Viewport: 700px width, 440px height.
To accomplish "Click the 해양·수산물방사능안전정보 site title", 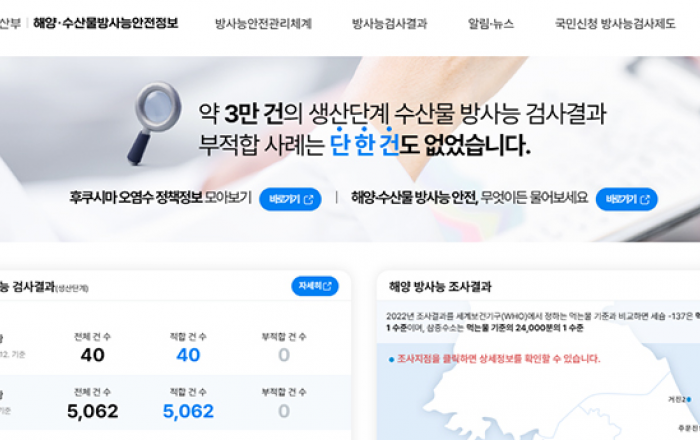I will (x=106, y=23).
